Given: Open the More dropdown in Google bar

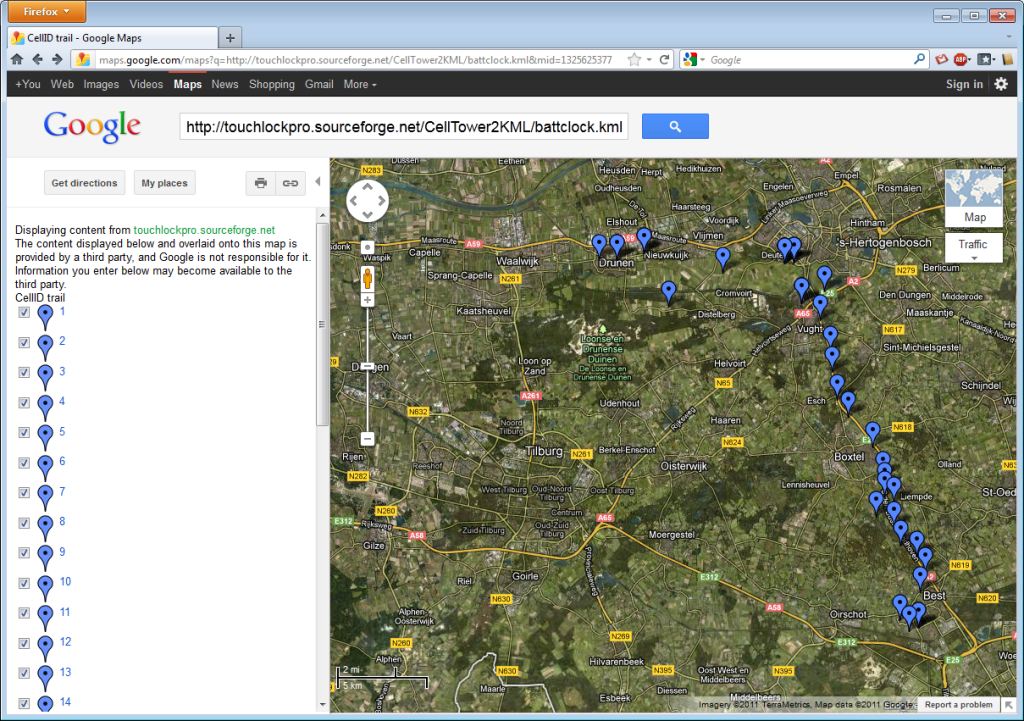Looking at the screenshot, I should pyautogui.click(x=360, y=84).
